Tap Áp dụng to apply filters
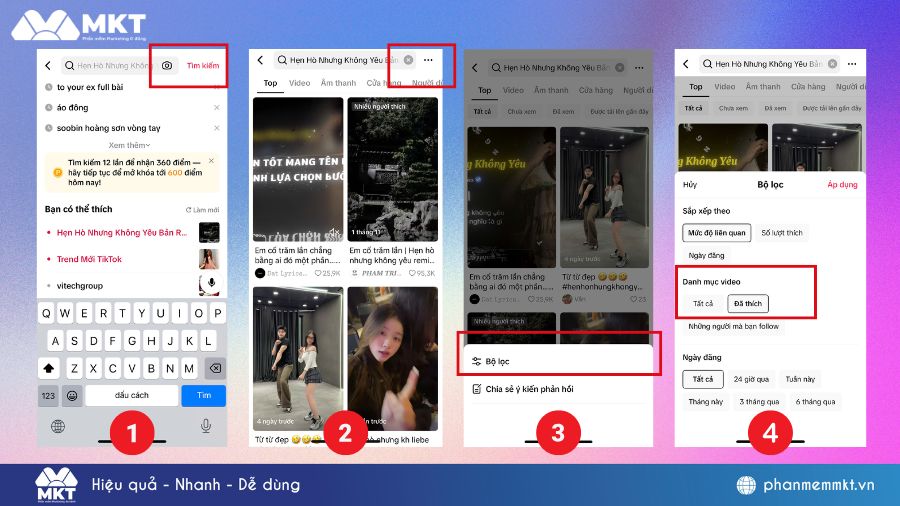 tap(842, 185)
